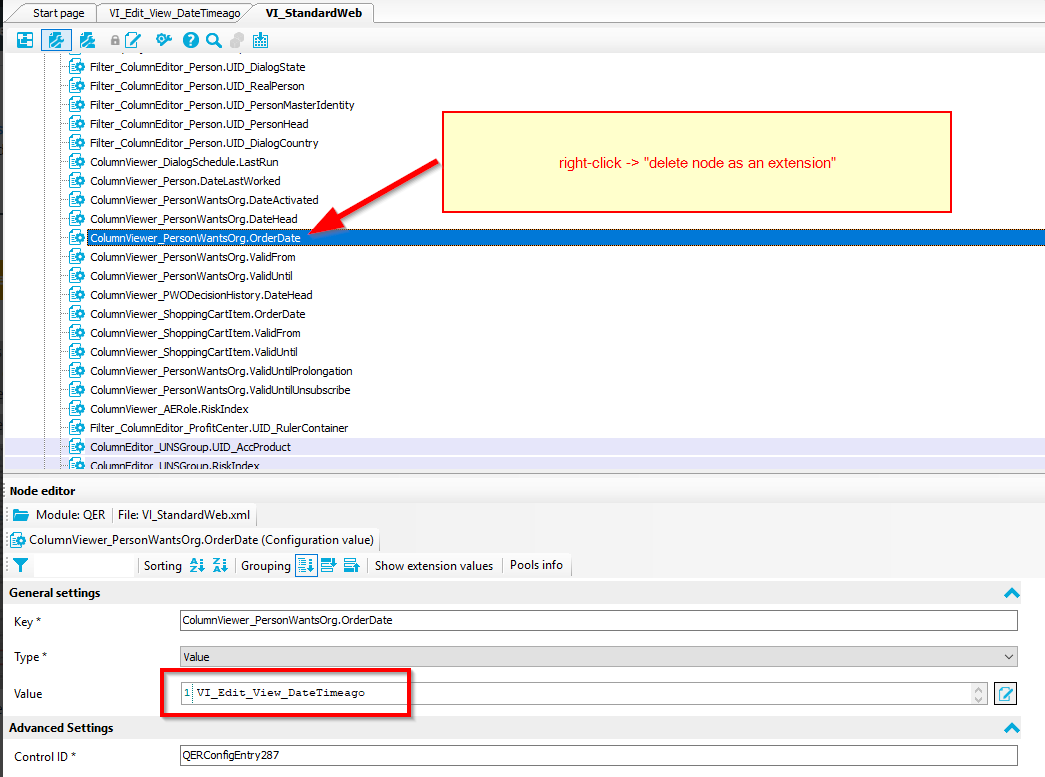
Task: Collapse the General settings section
Action: tap(1012, 593)
